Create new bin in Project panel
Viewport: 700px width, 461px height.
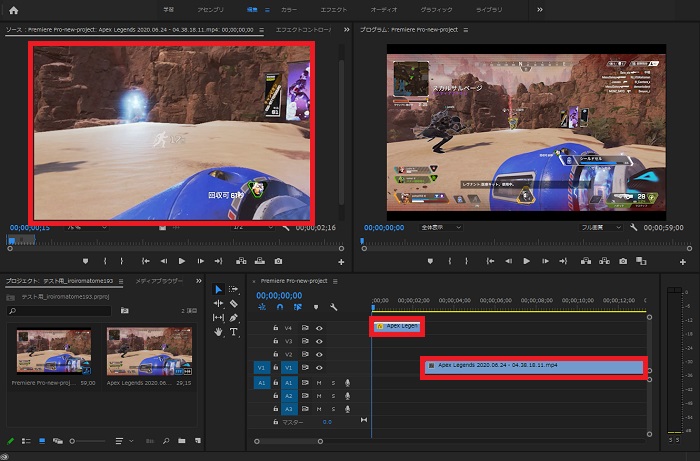point(182,441)
